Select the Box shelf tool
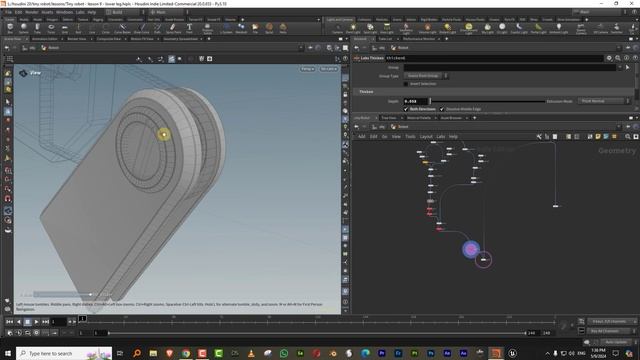This screenshot has width=640, height=360. [10, 28]
